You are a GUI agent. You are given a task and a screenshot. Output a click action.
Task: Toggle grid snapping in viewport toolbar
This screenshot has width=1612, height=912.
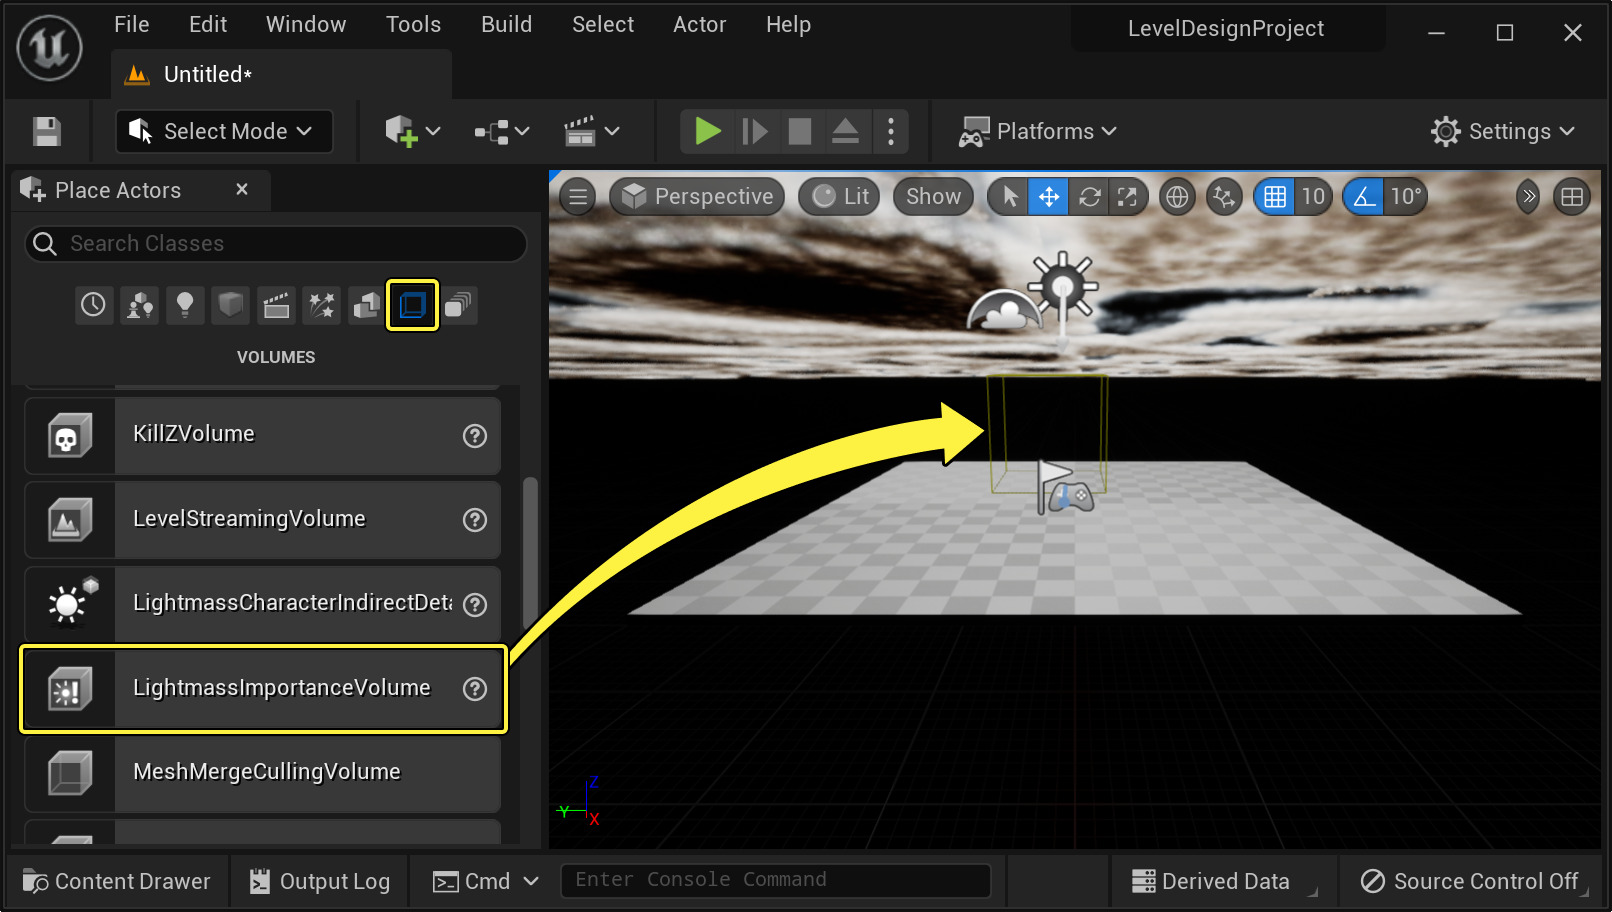[x=1275, y=197]
